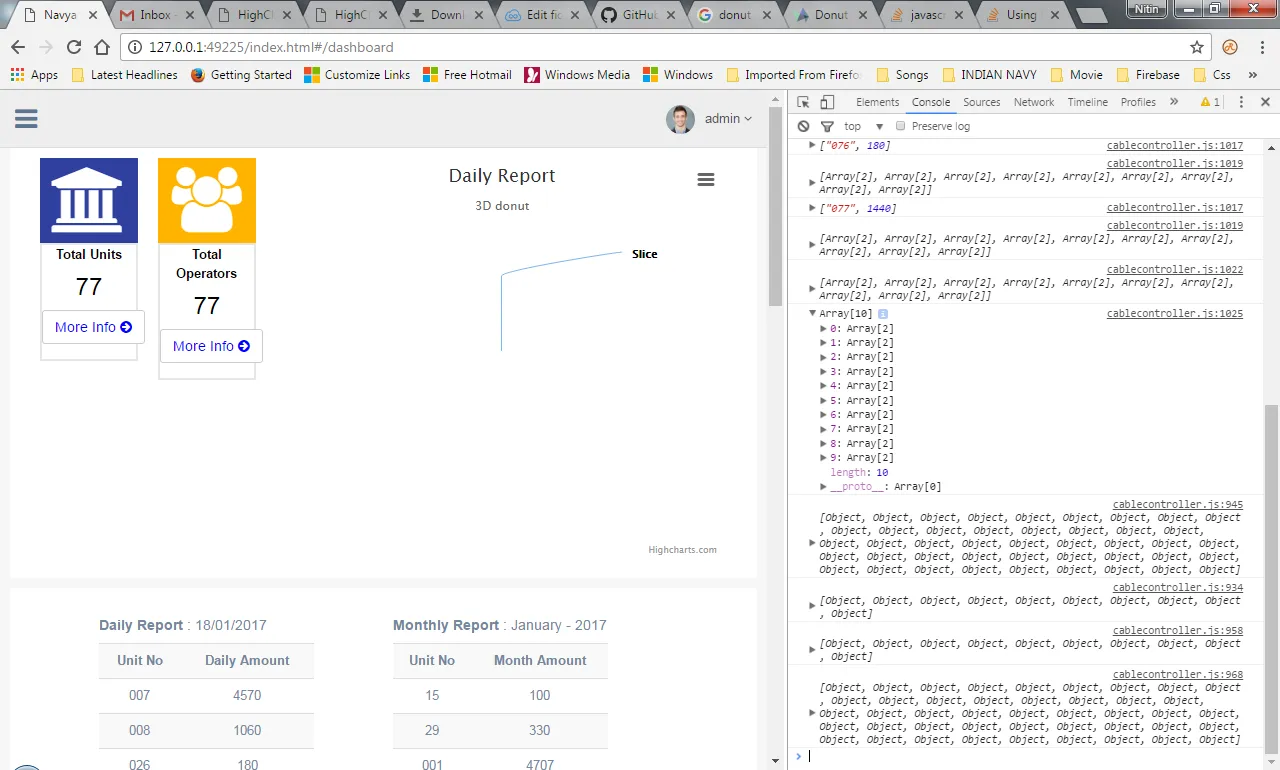Screen dimensions: 1280x770
Task: Click the info icon next to Array[10]
Action: pos(883,314)
